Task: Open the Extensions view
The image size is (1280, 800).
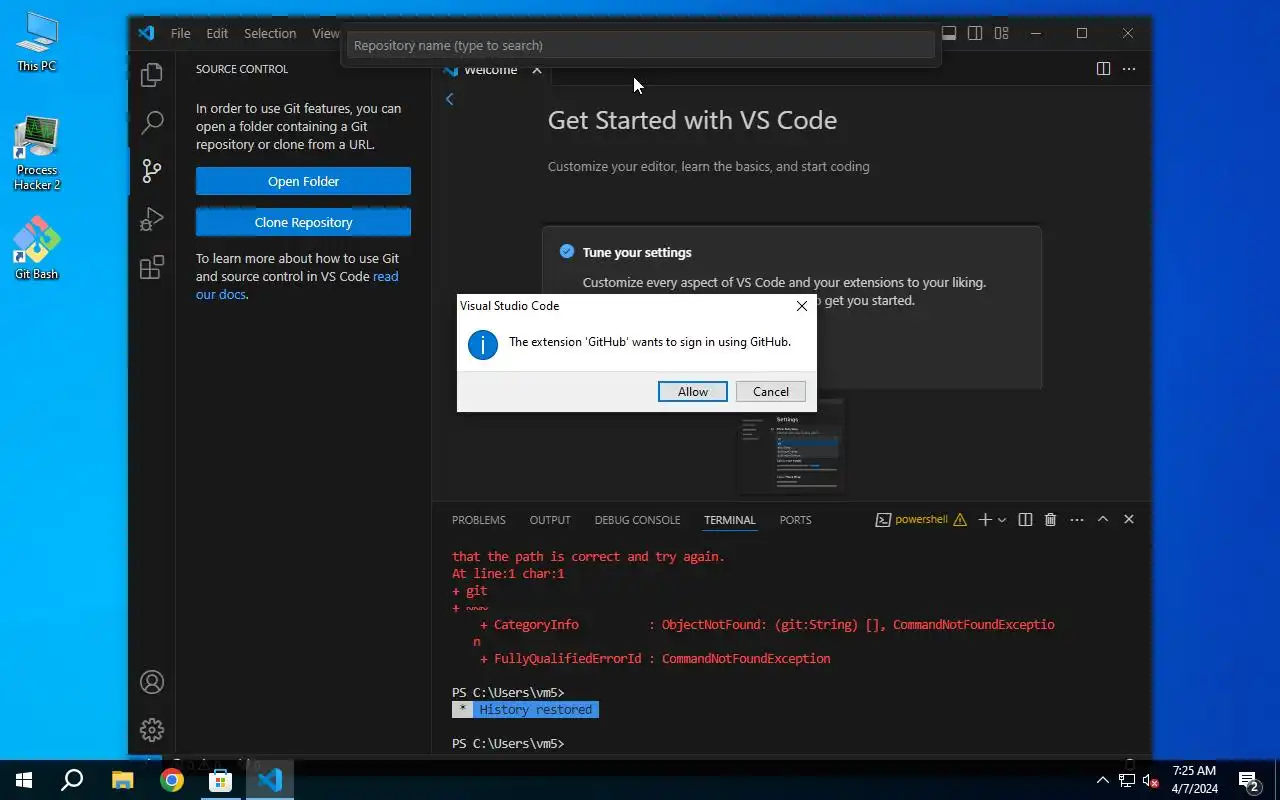Action: pyautogui.click(x=152, y=267)
